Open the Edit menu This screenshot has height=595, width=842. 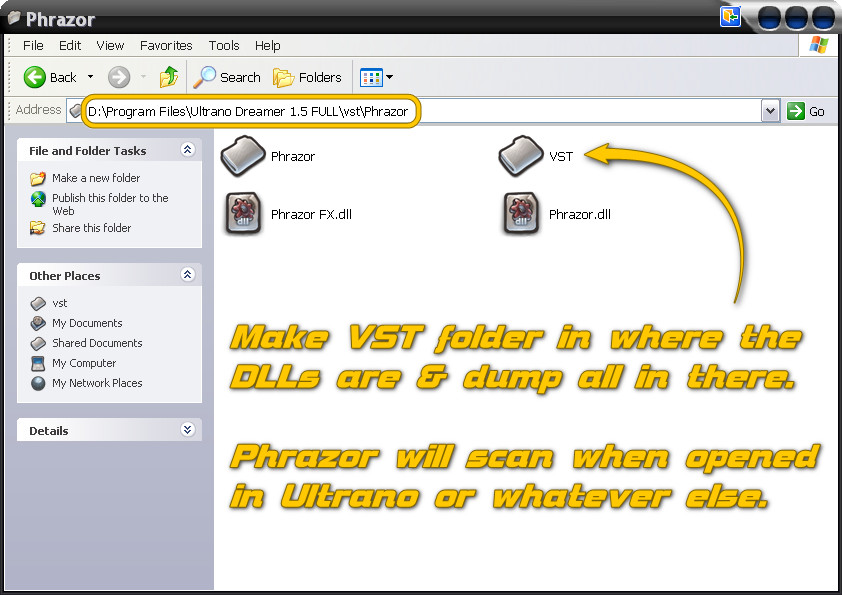pos(70,46)
